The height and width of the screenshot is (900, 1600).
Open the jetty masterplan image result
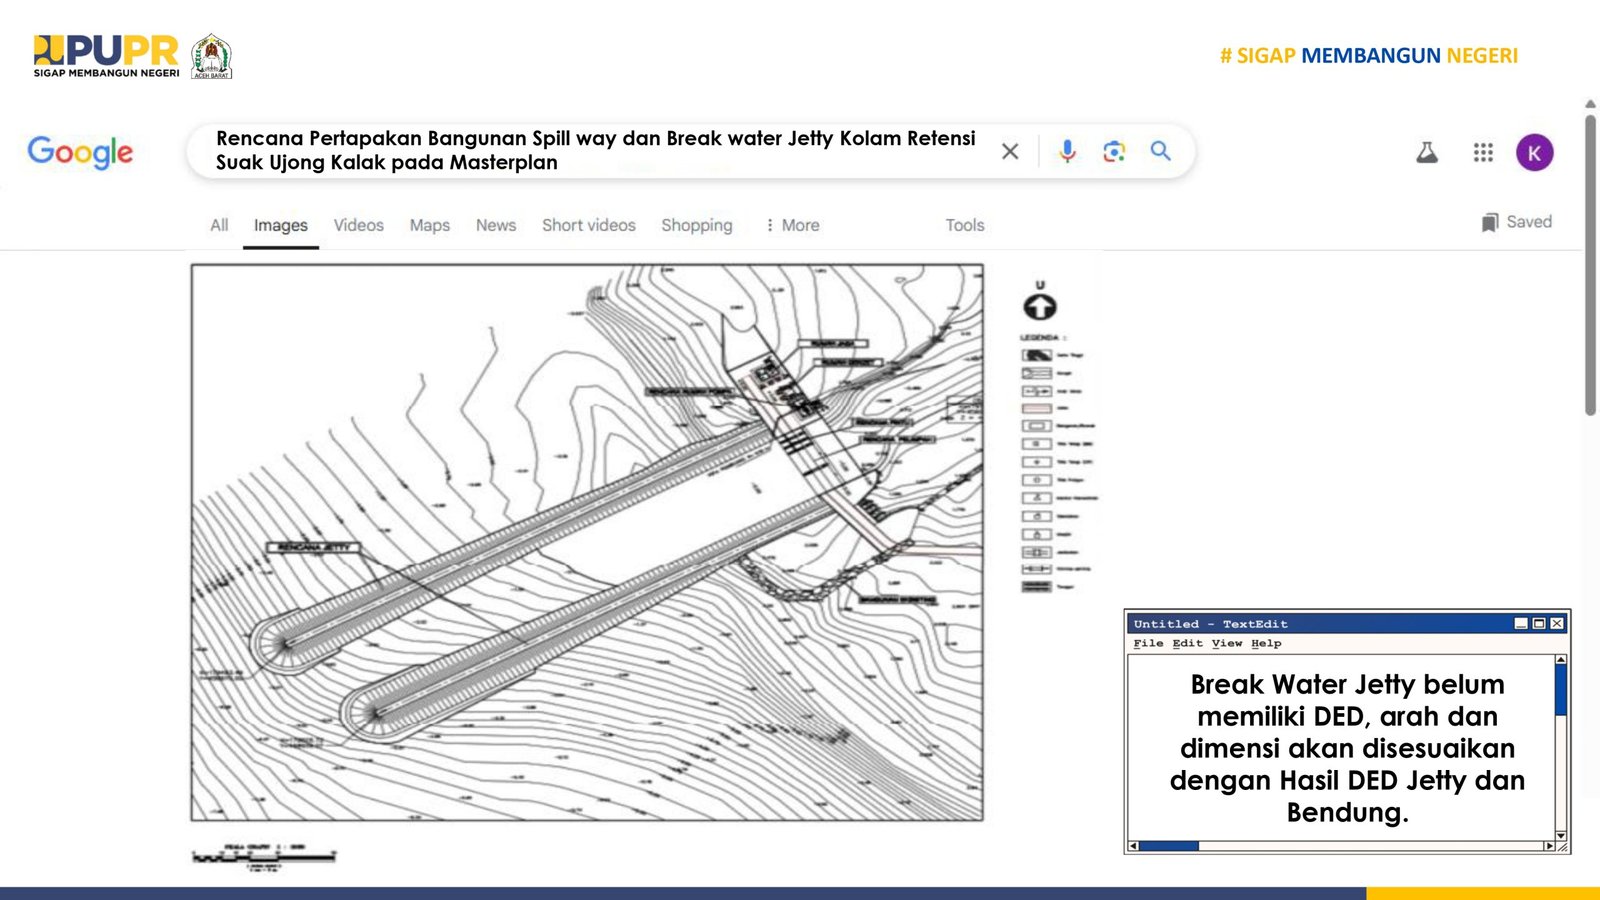(587, 543)
